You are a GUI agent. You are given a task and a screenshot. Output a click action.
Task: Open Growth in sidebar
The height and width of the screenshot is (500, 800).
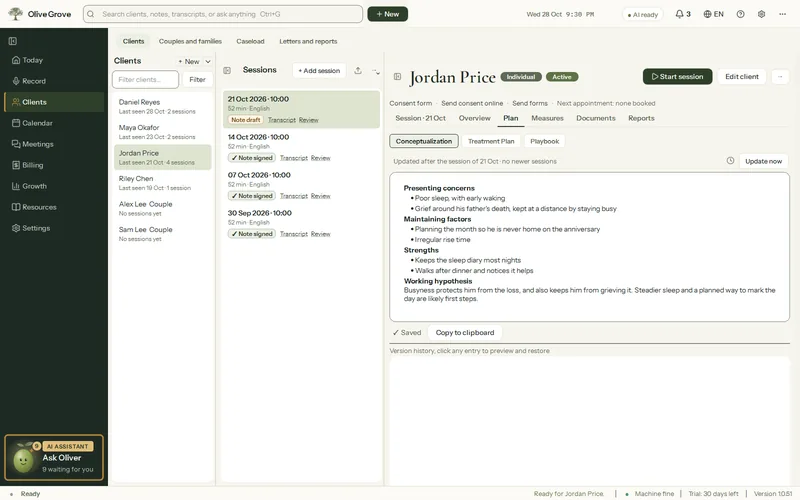54,186
